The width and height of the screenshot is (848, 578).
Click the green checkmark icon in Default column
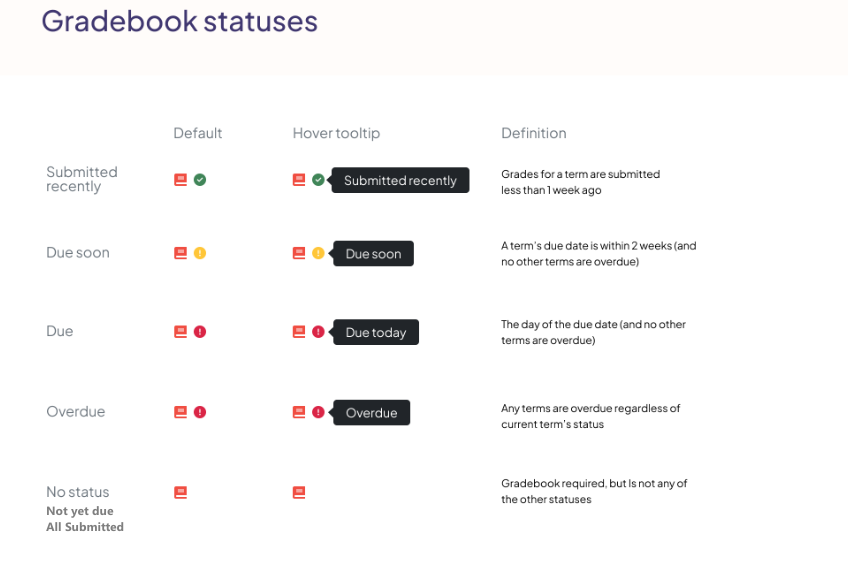coord(200,180)
